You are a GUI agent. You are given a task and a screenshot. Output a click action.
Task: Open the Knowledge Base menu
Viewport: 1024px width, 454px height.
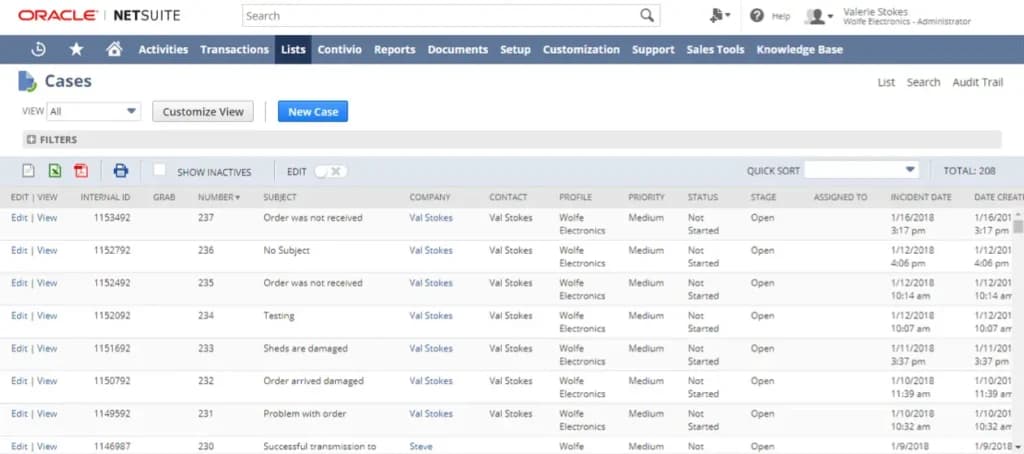click(799, 49)
